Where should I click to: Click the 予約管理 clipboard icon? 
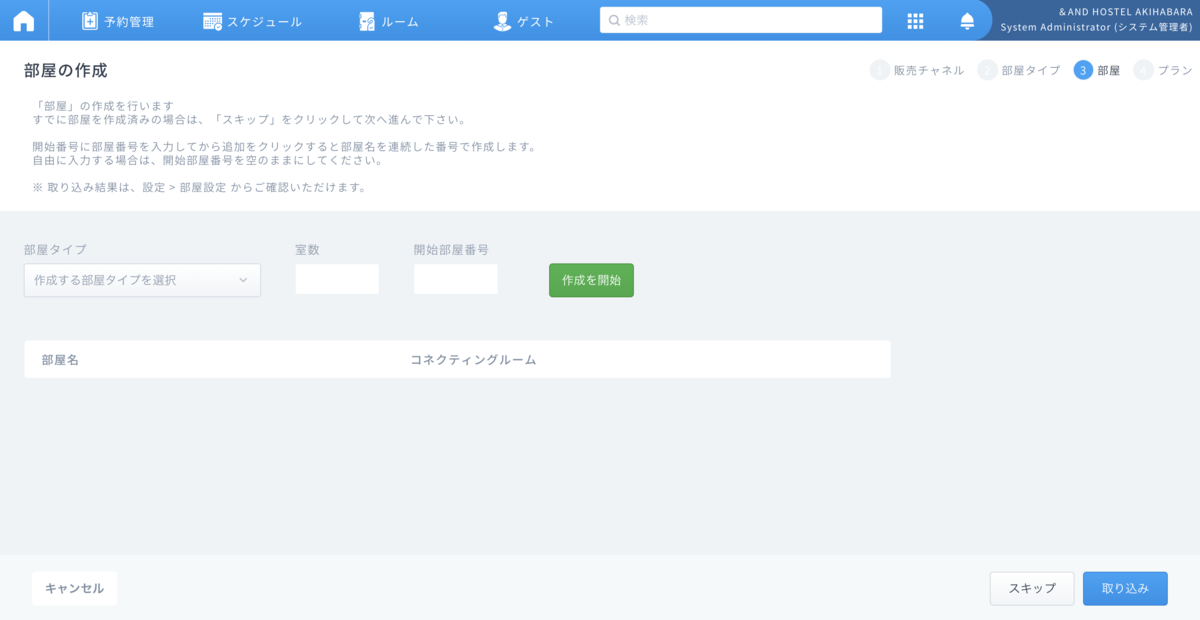[90, 21]
